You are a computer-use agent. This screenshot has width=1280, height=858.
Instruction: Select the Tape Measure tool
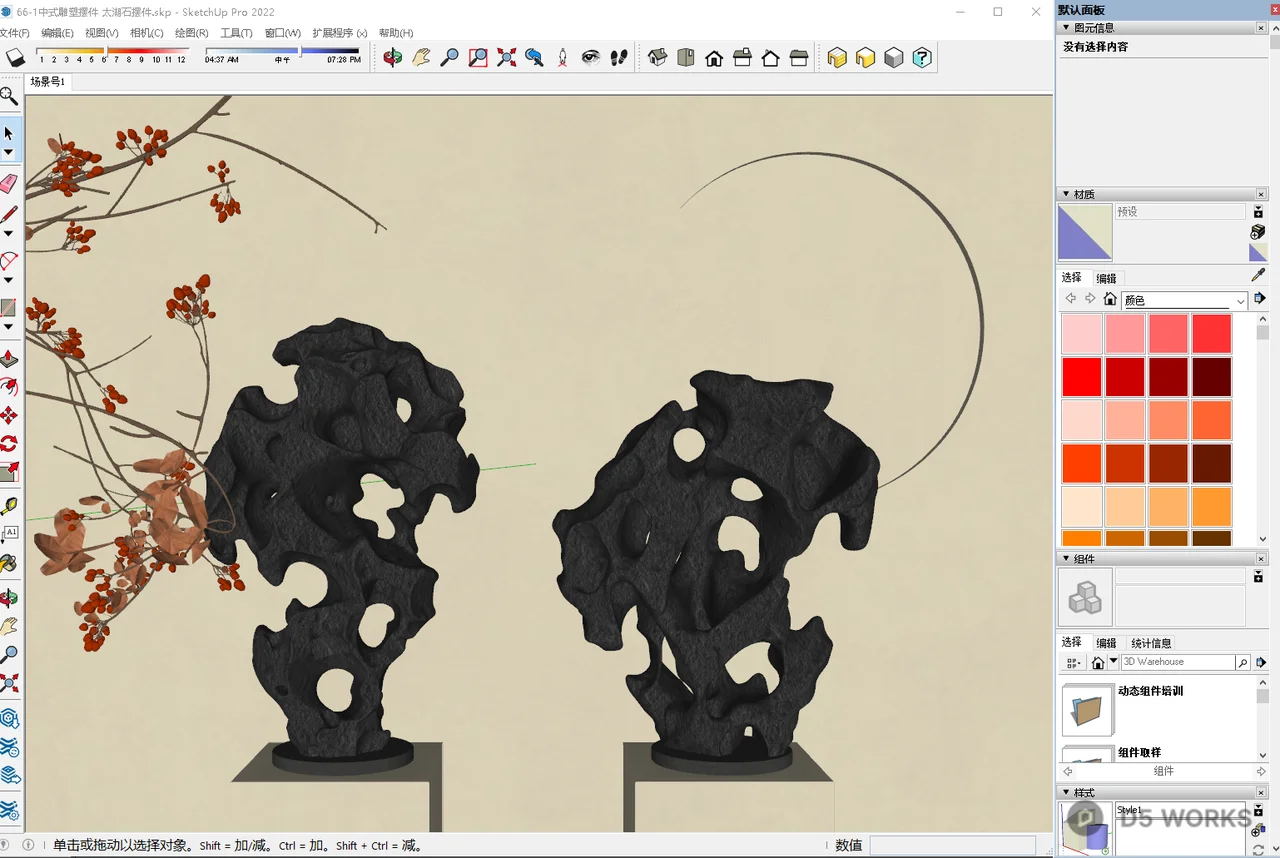point(9,507)
